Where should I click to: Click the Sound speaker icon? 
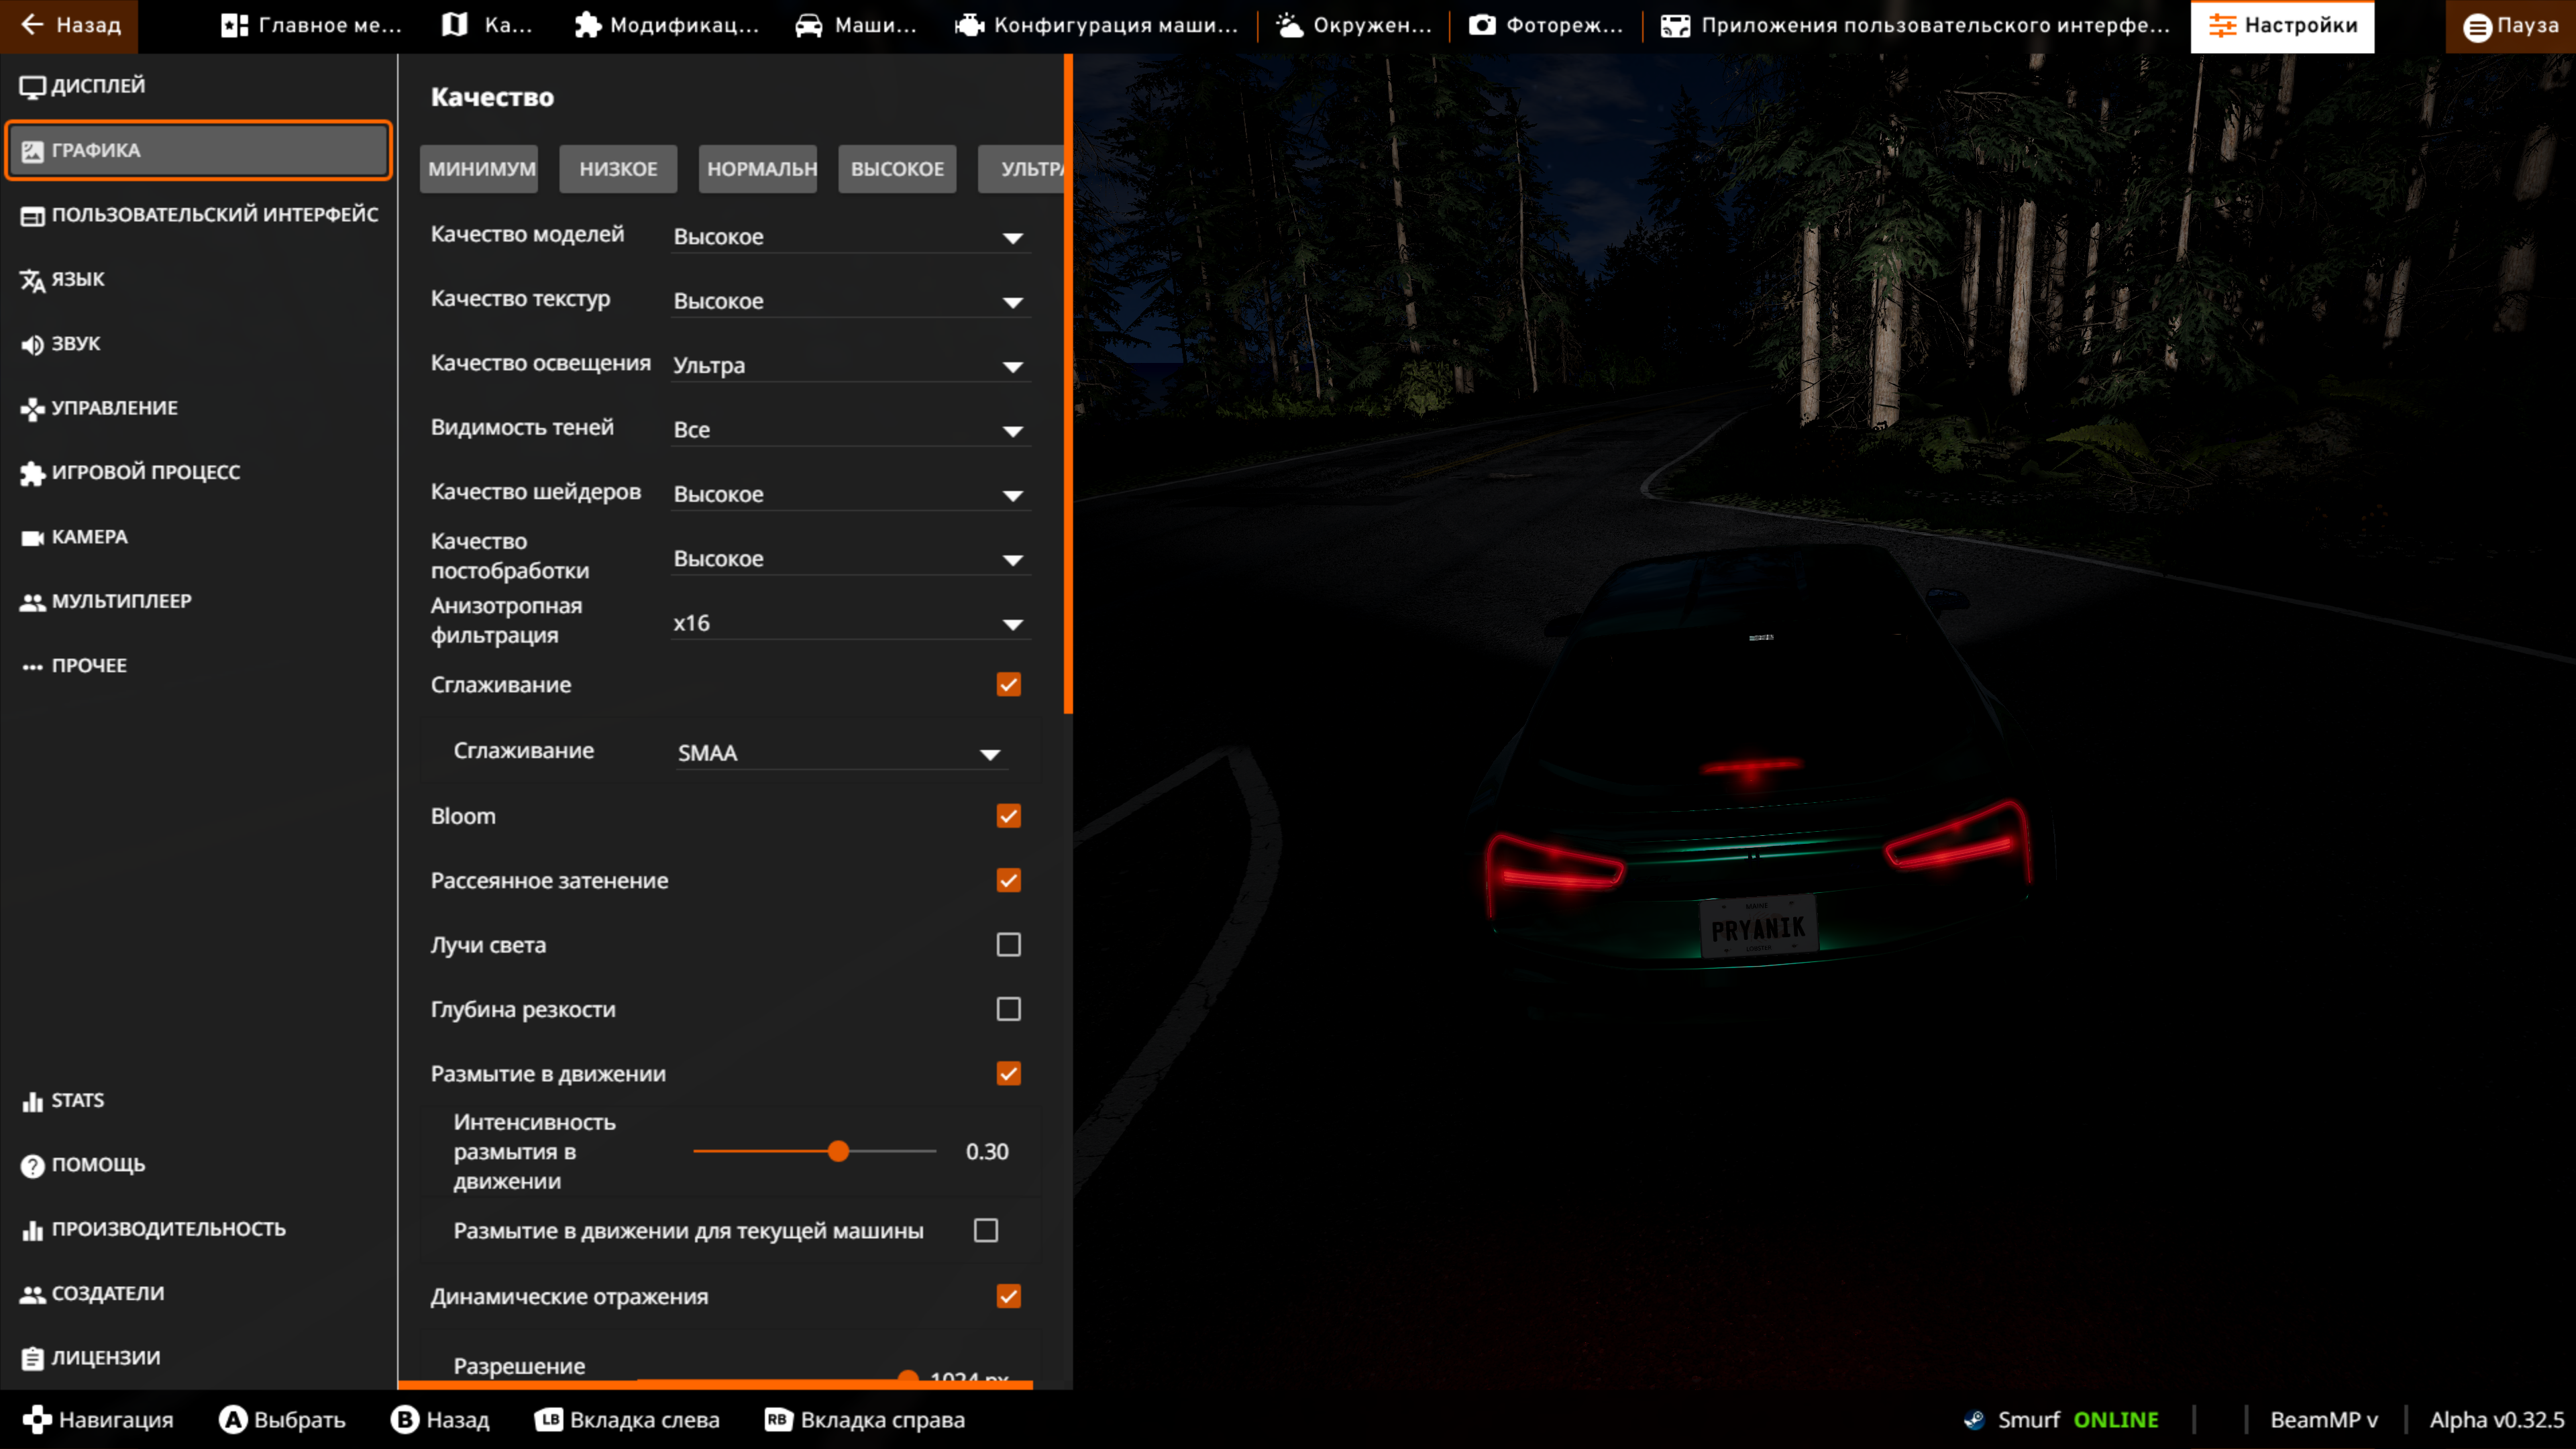[x=32, y=345]
